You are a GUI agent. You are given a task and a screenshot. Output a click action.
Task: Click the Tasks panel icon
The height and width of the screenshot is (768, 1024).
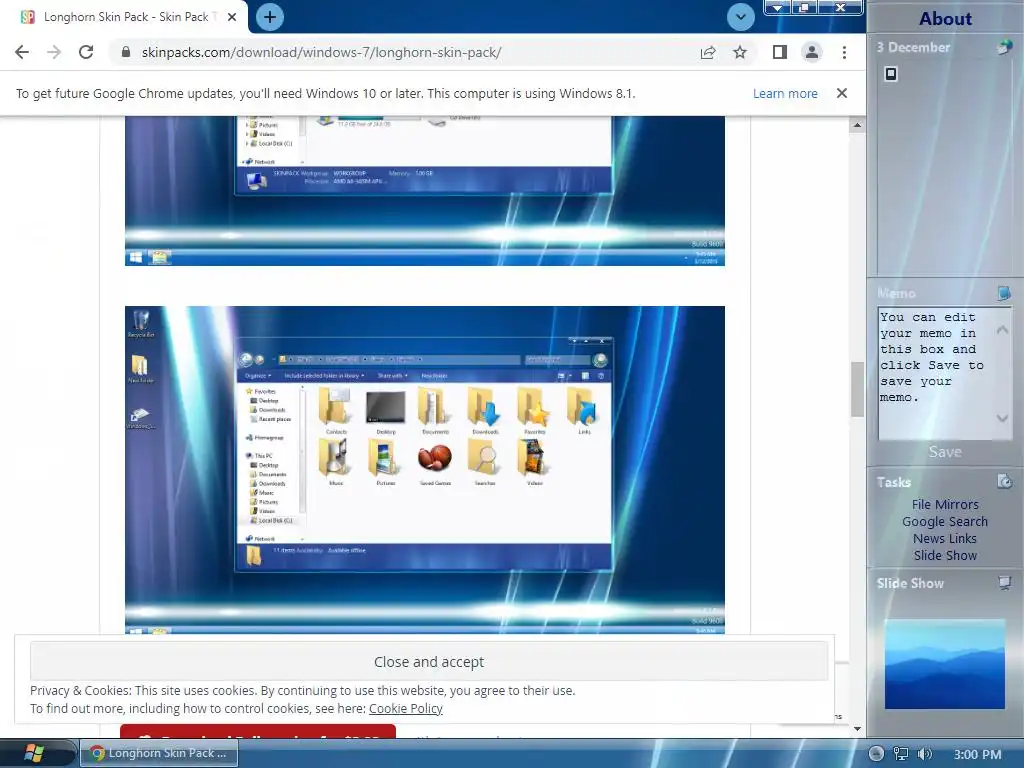1004,481
